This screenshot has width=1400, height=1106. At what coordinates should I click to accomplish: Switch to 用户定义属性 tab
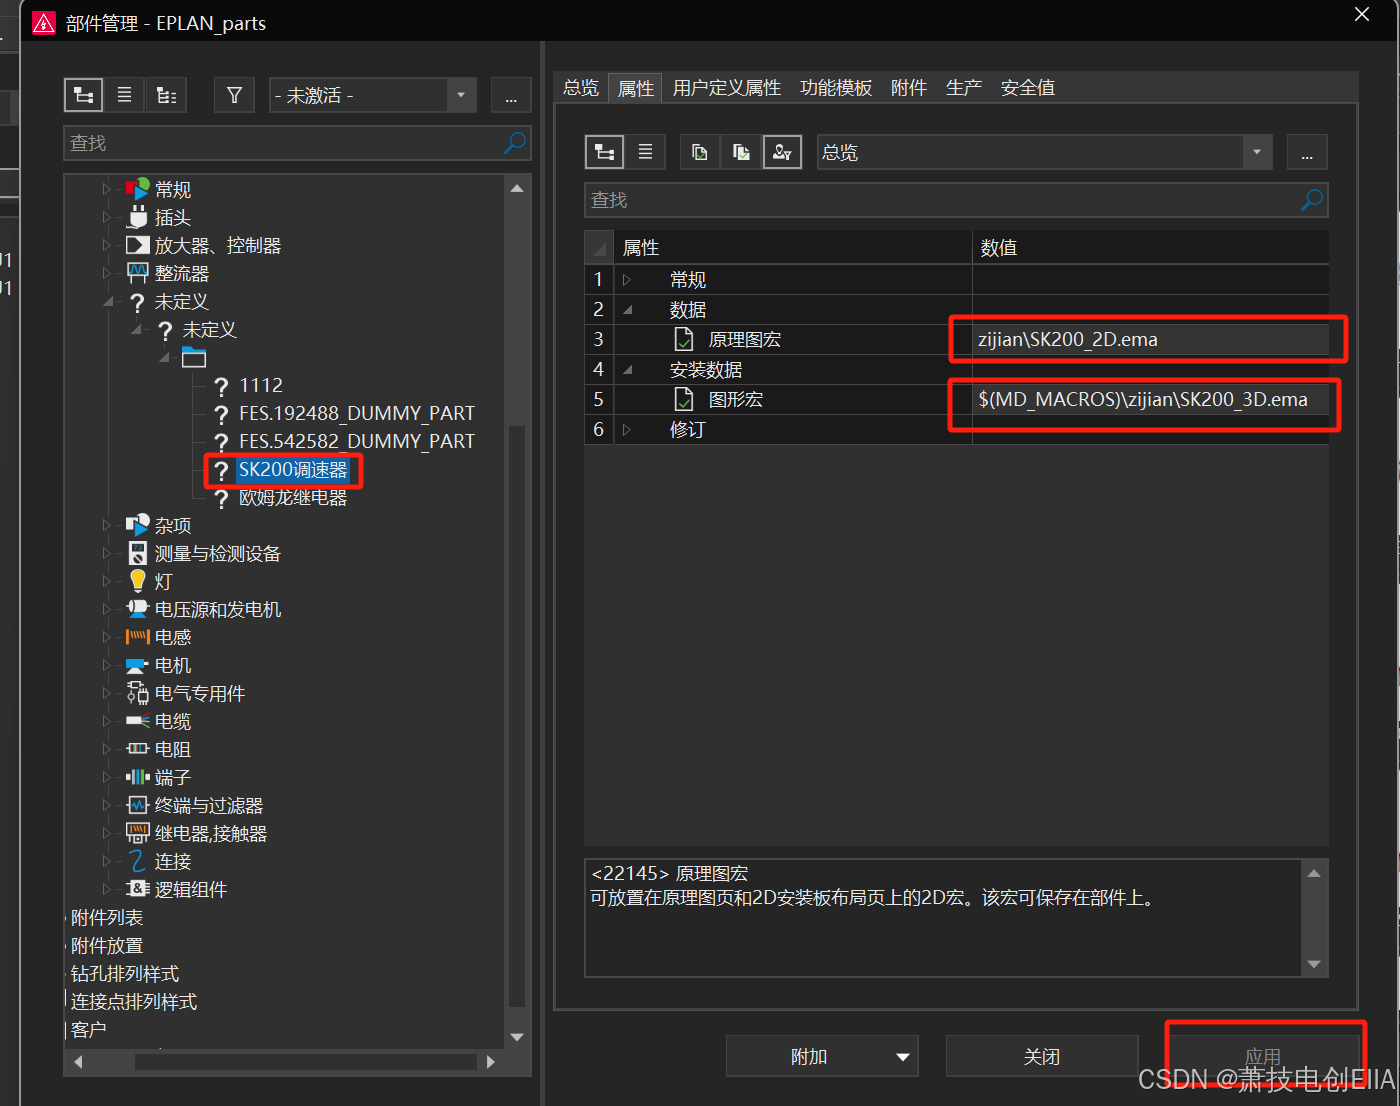tap(727, 88)
